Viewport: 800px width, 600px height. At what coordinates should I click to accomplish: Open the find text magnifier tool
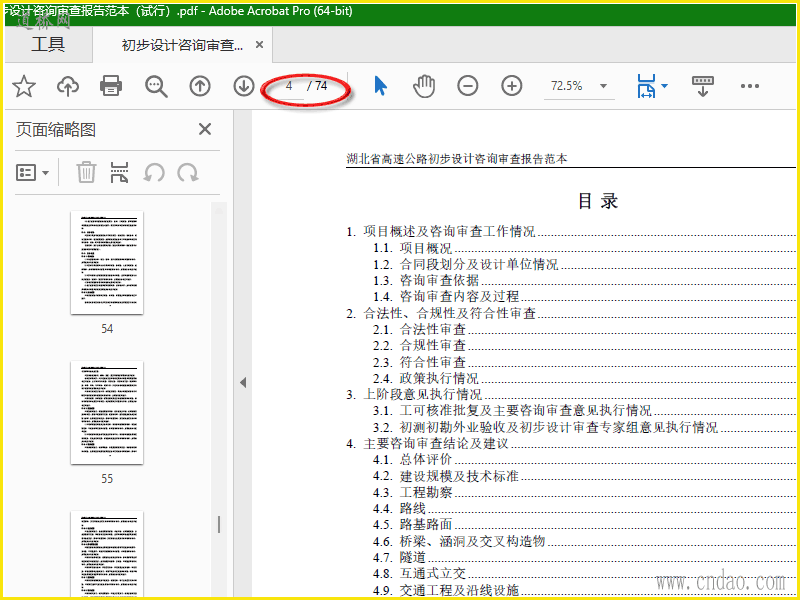click(156, 86)
